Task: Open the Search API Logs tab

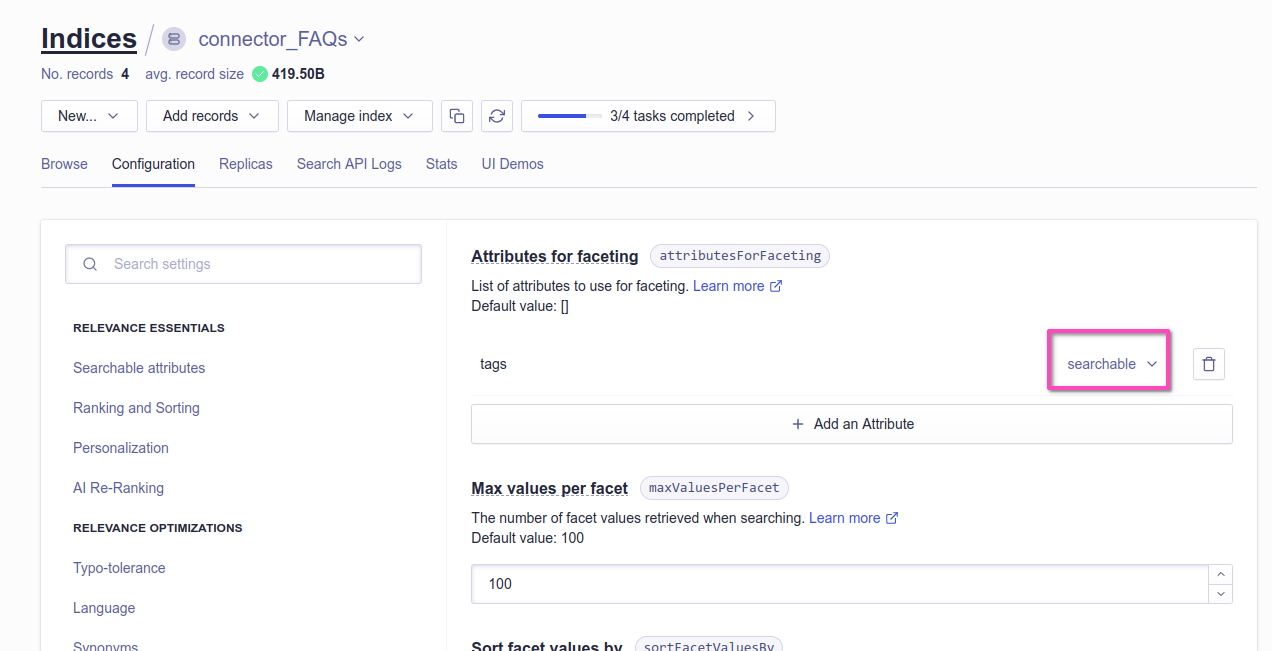Action: (x=349, y=163)
